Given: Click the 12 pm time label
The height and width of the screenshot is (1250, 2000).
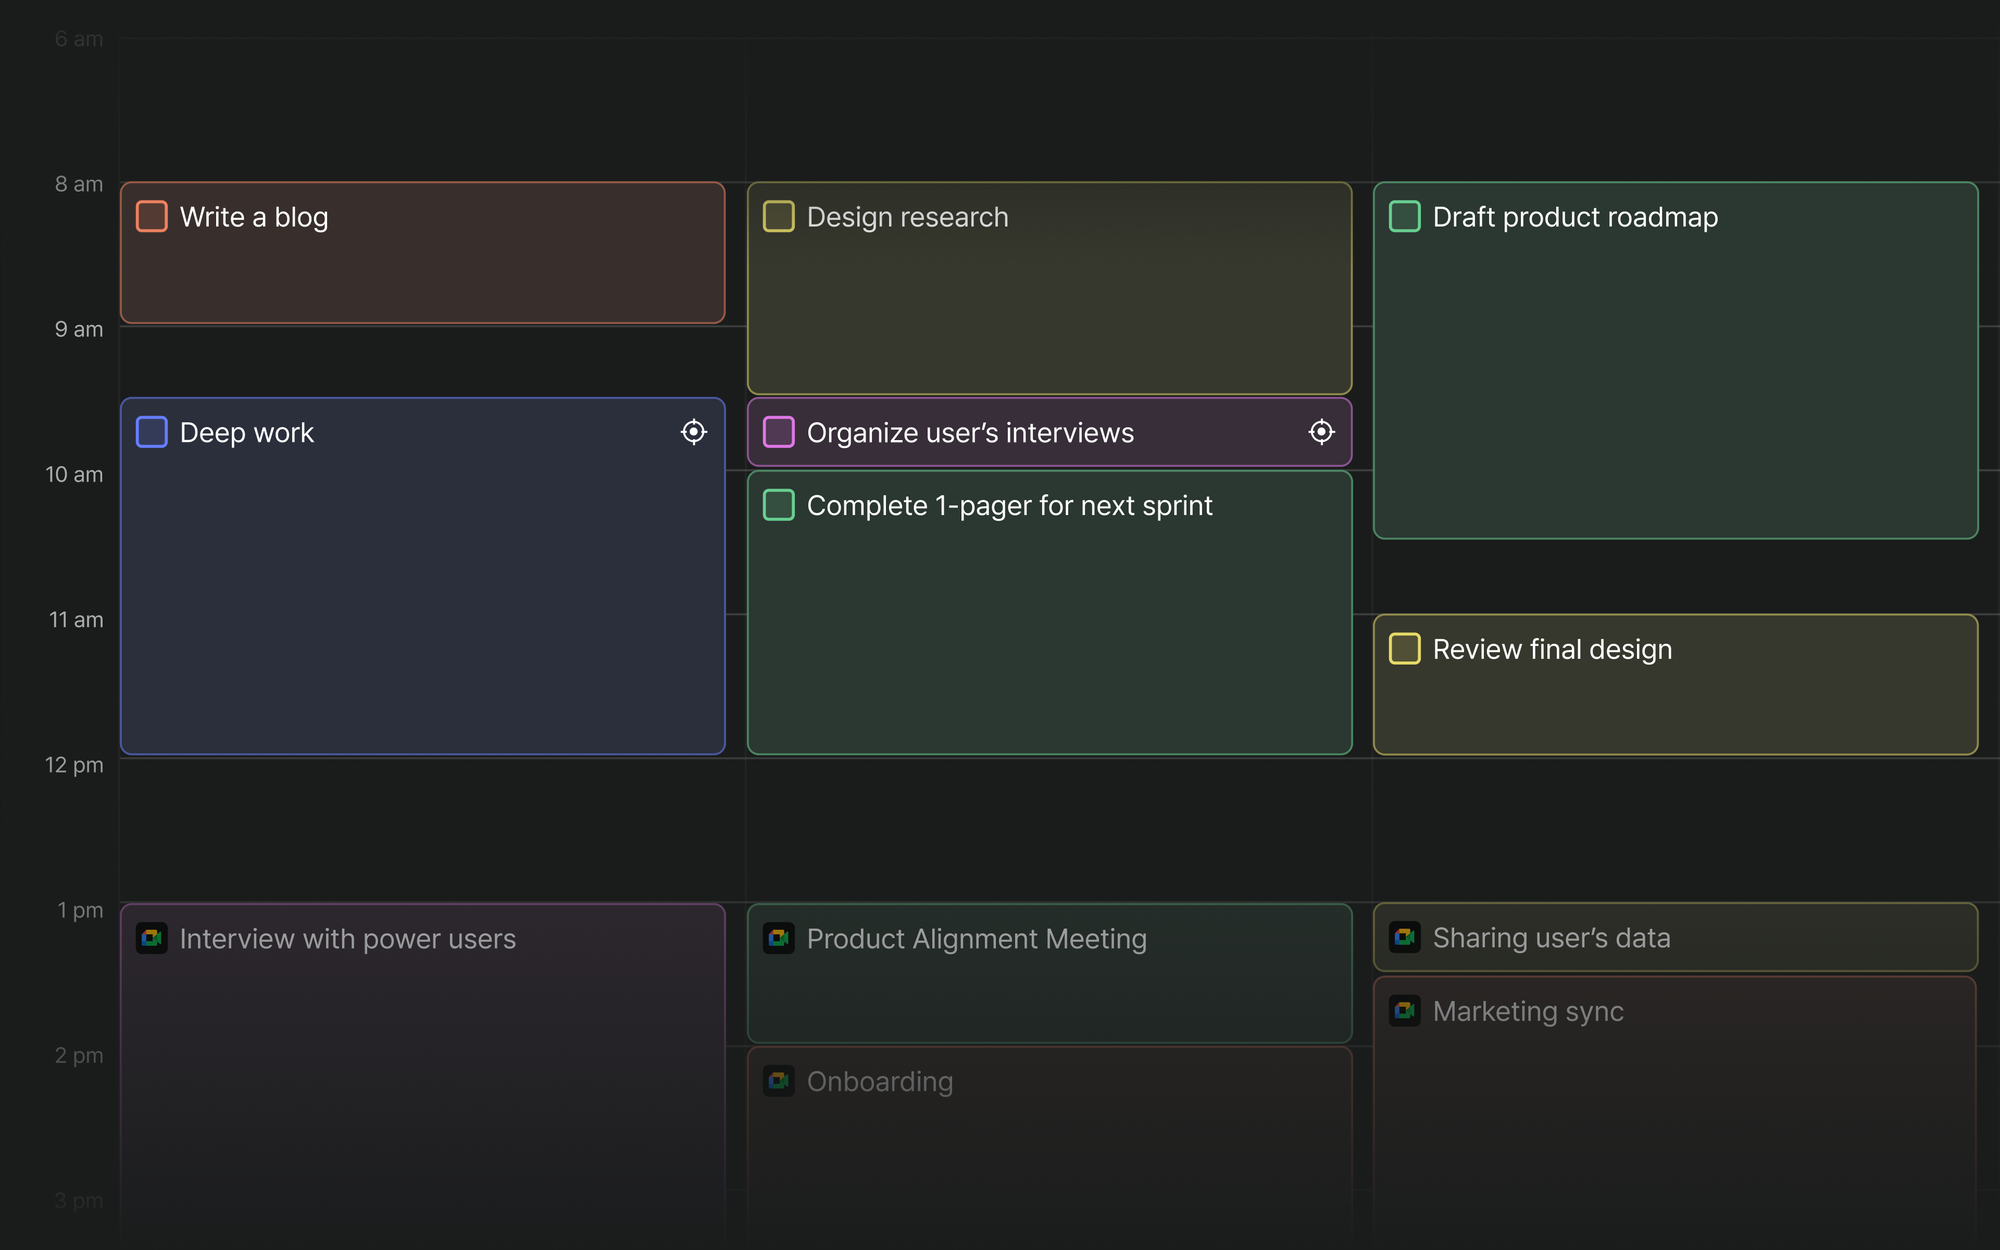Looking at the screenshot, I should click(74, 765).
